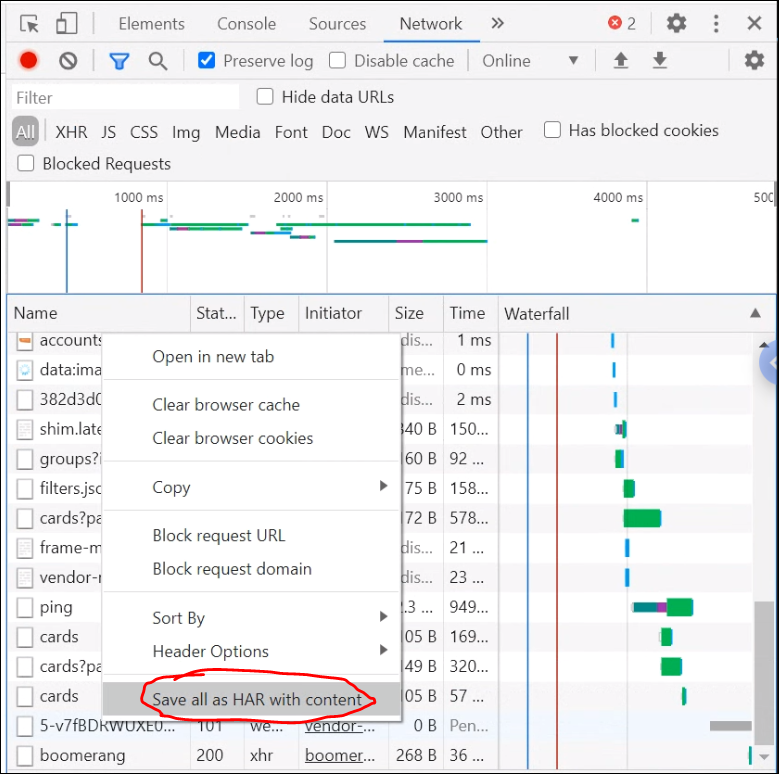The image size is (779, 774).
Task: Show more tabs with the double chevron
Action: pos(497,23)
